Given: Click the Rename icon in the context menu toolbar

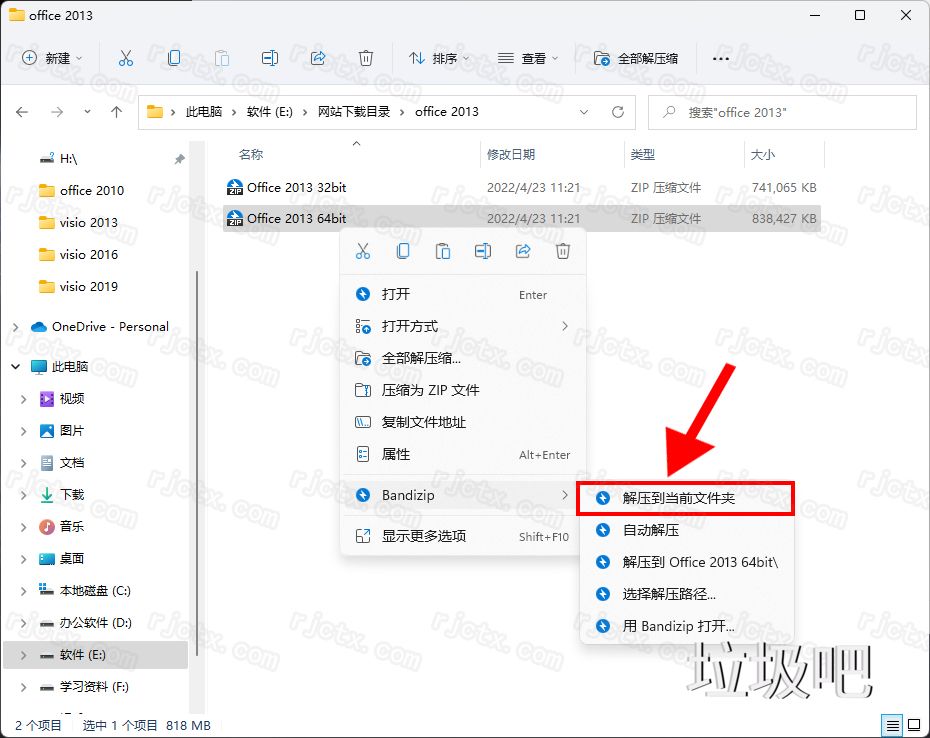Looking at the screenshot, I should click(483, 251).
